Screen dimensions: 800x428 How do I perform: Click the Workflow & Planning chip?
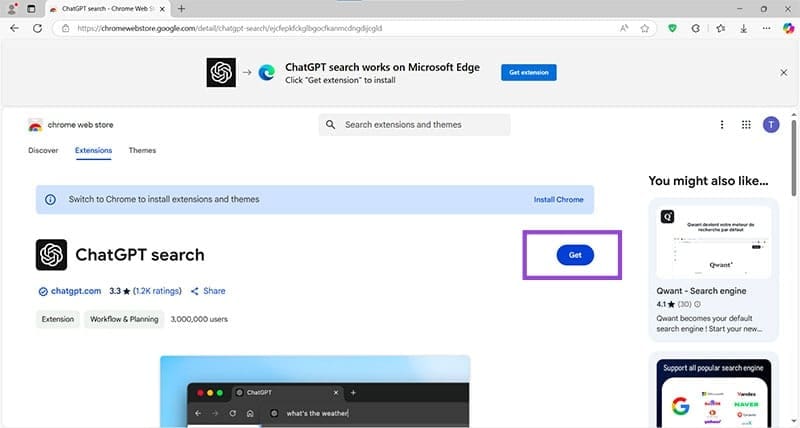point(124,319)
